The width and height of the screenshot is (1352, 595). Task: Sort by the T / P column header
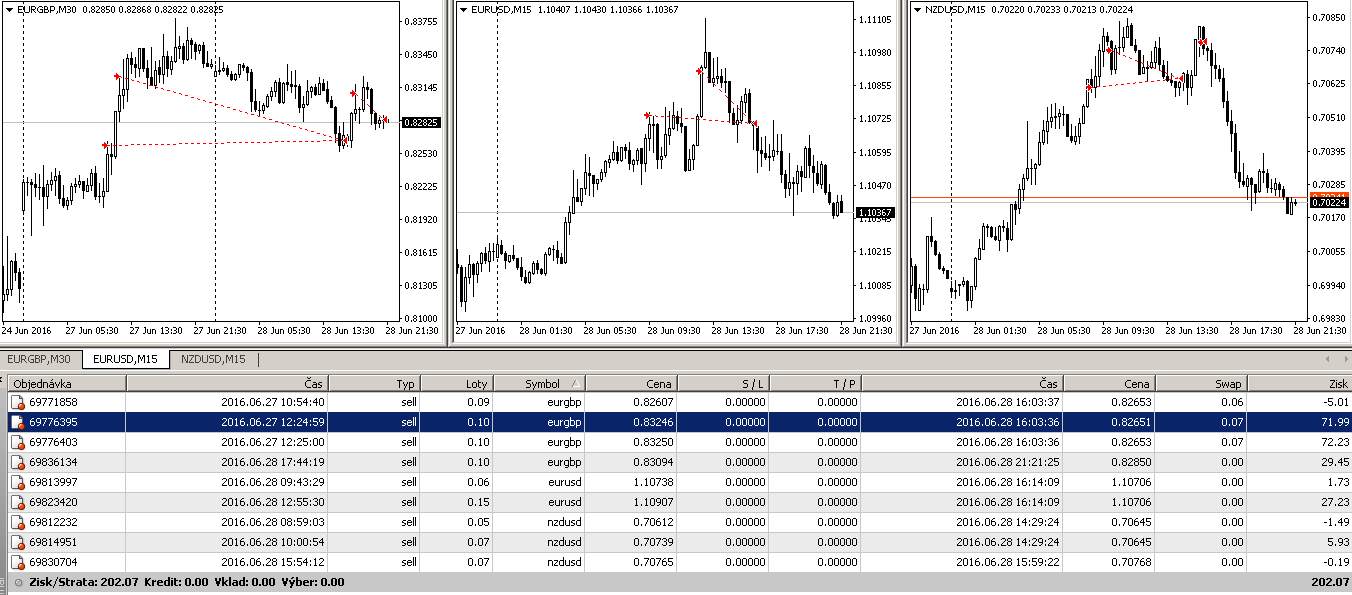(x=815, y=383)
